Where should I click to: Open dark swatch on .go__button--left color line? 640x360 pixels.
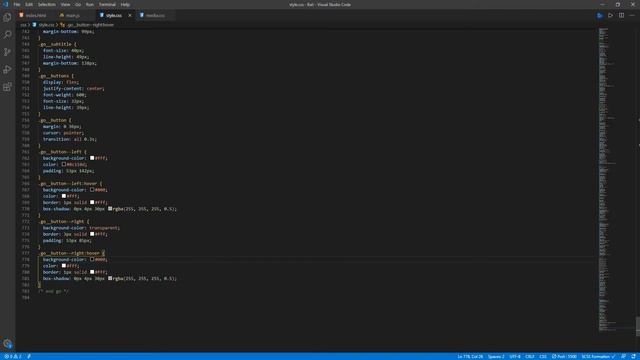[x=64, y=164]
